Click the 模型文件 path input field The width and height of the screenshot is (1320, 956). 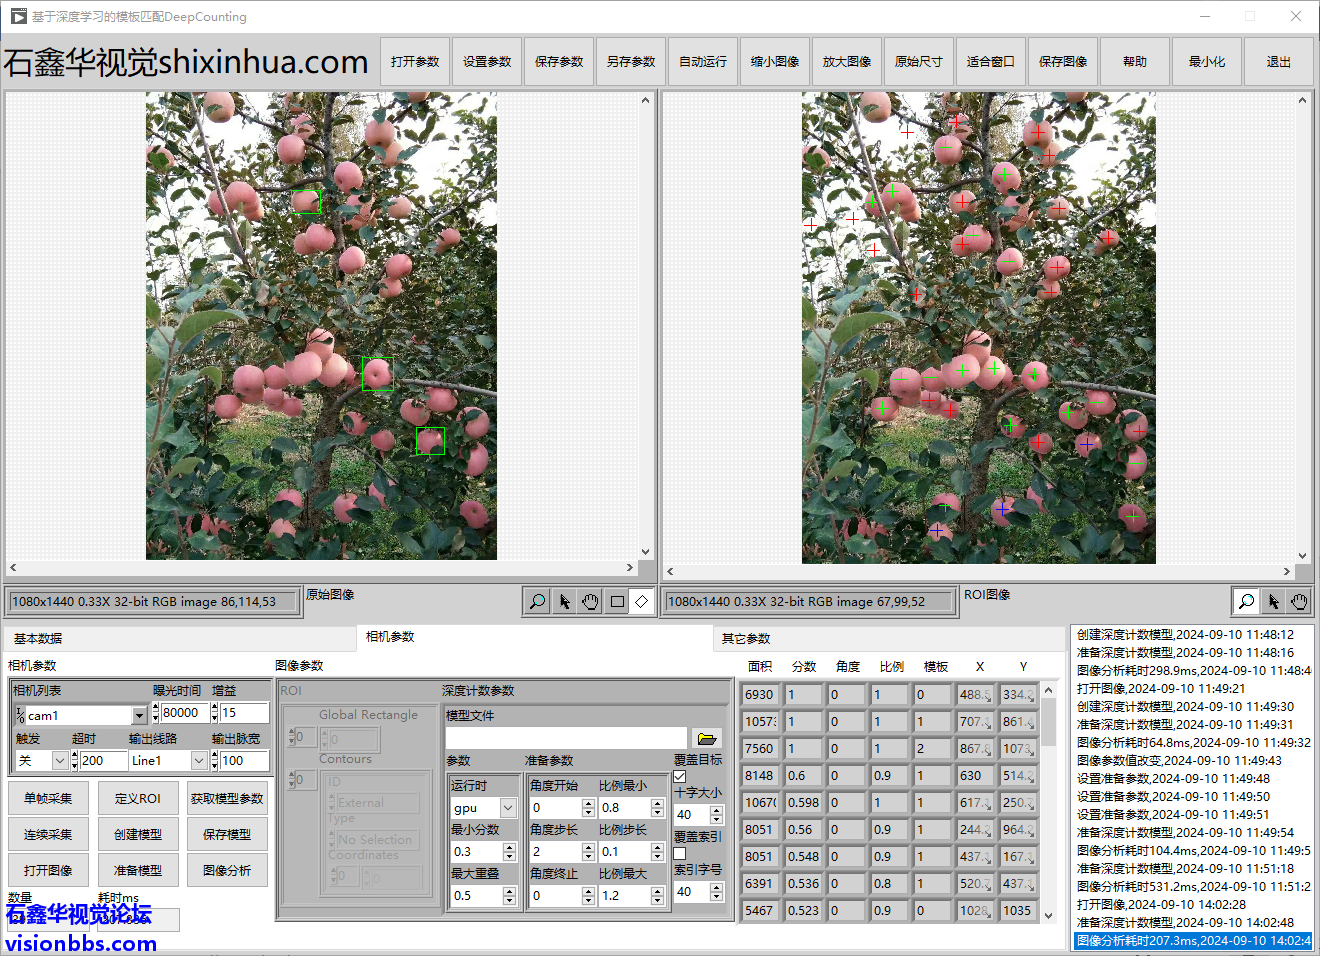pyautogui.click(x=566, y=739)
